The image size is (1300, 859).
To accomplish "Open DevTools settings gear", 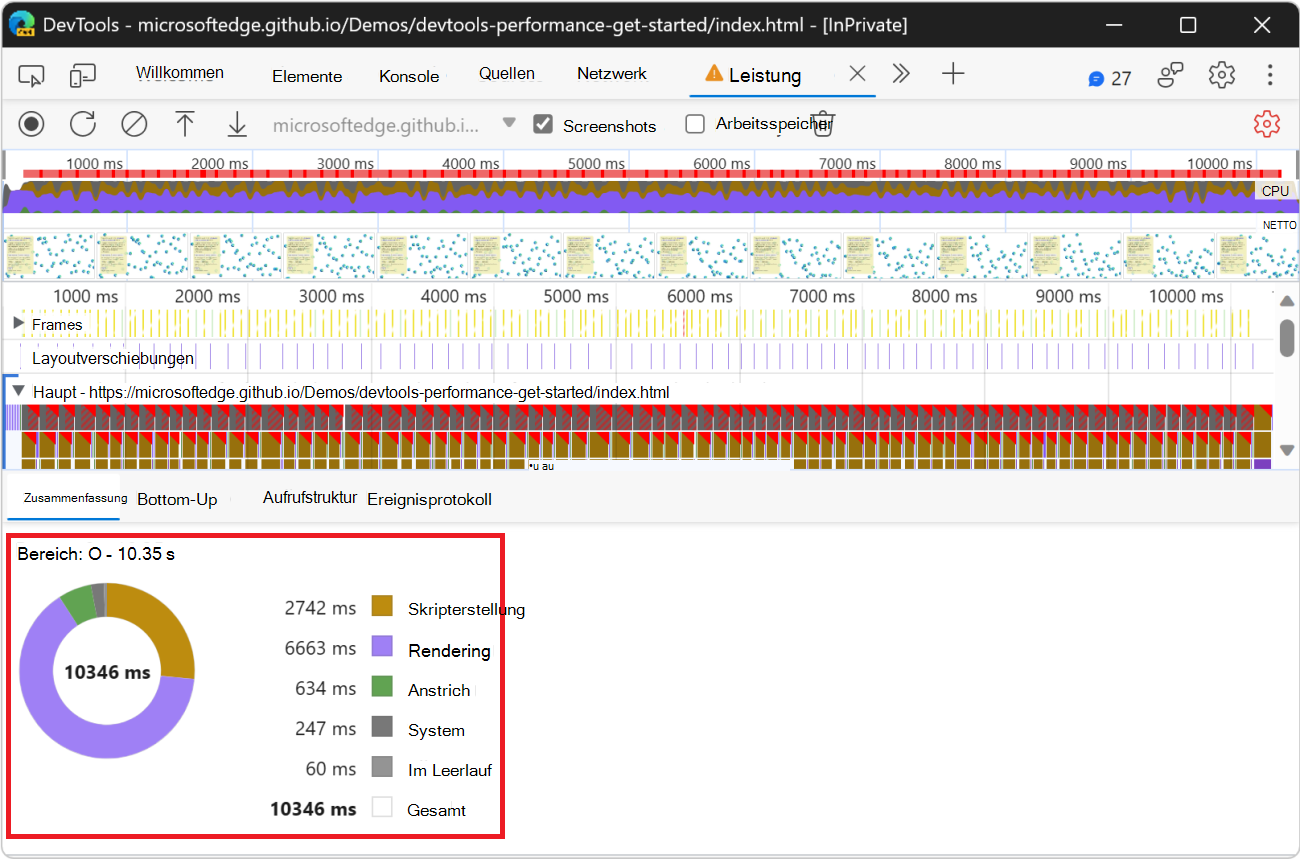I will (x=1221, y=75).
